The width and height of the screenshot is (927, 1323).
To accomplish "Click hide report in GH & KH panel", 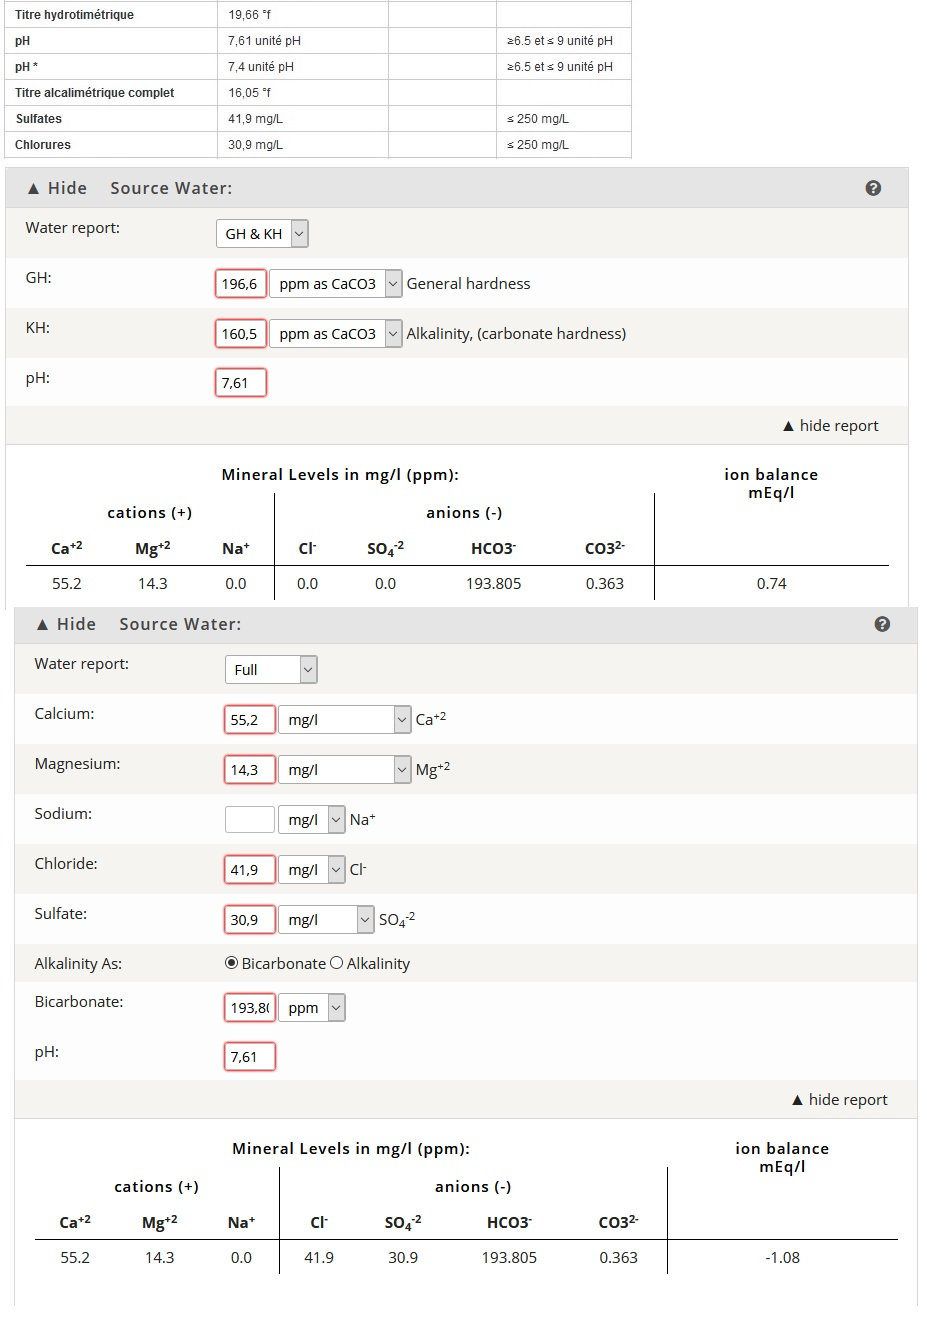I will 830,425.
